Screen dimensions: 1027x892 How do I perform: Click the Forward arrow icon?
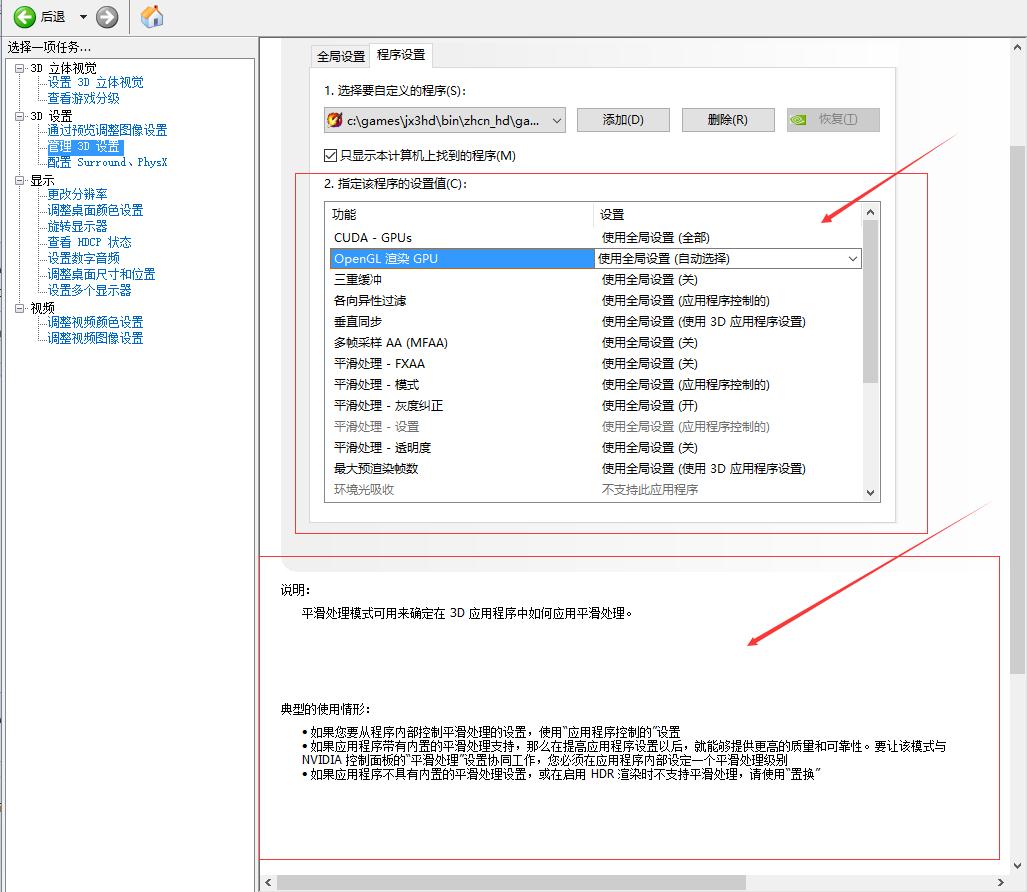click(107, 17)
